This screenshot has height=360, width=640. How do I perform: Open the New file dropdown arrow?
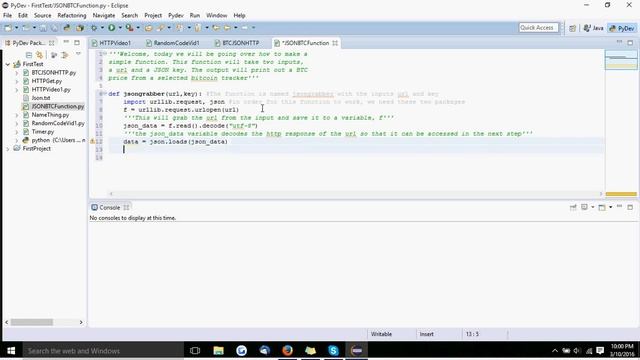16,28
